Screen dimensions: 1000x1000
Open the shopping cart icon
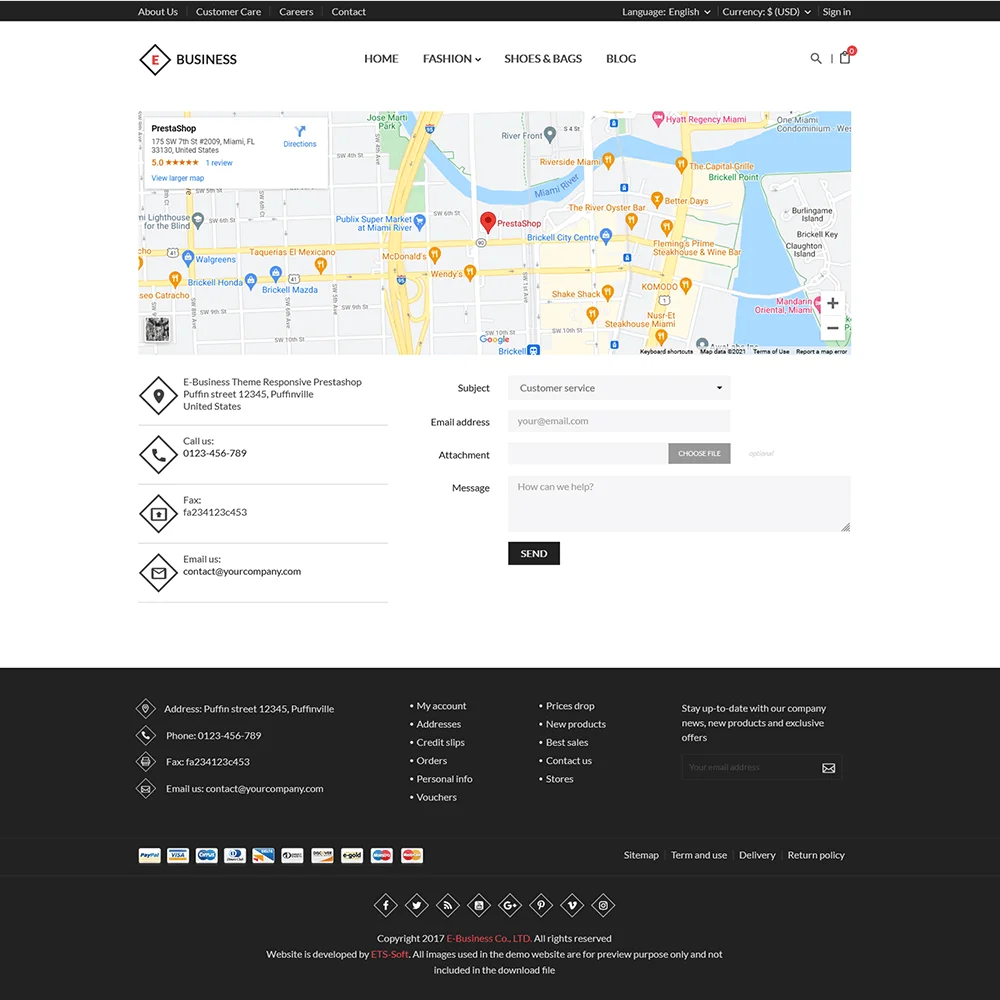(x=845, y=58)
